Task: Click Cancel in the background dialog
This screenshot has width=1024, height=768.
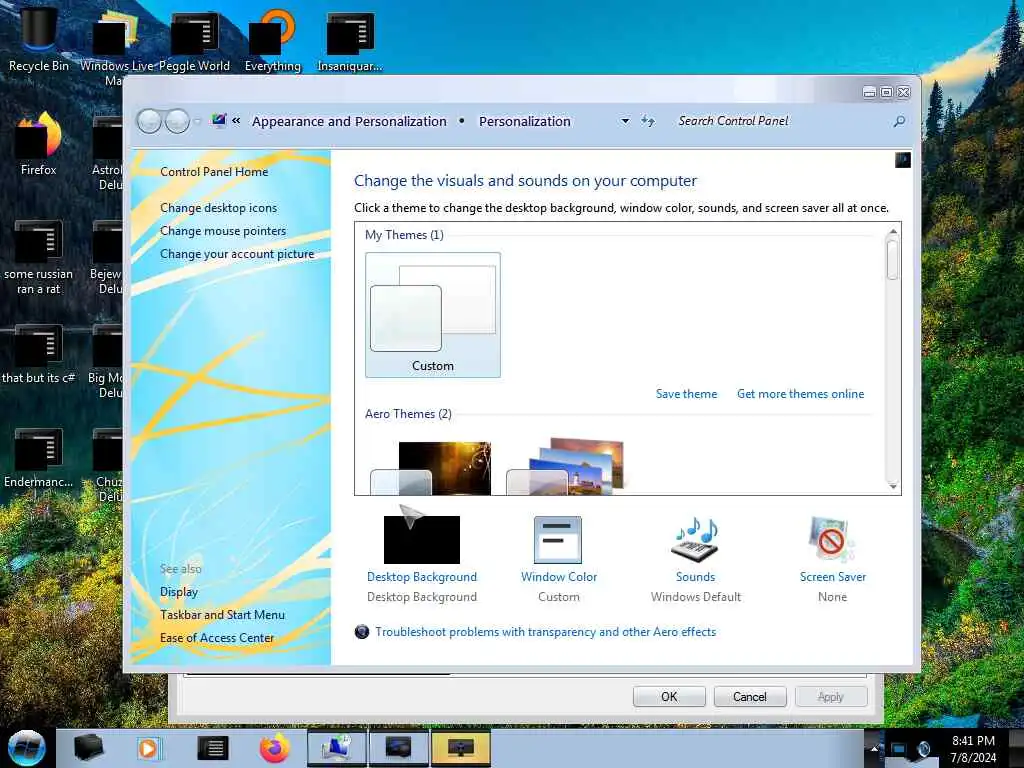Action: tap(750, 697)
